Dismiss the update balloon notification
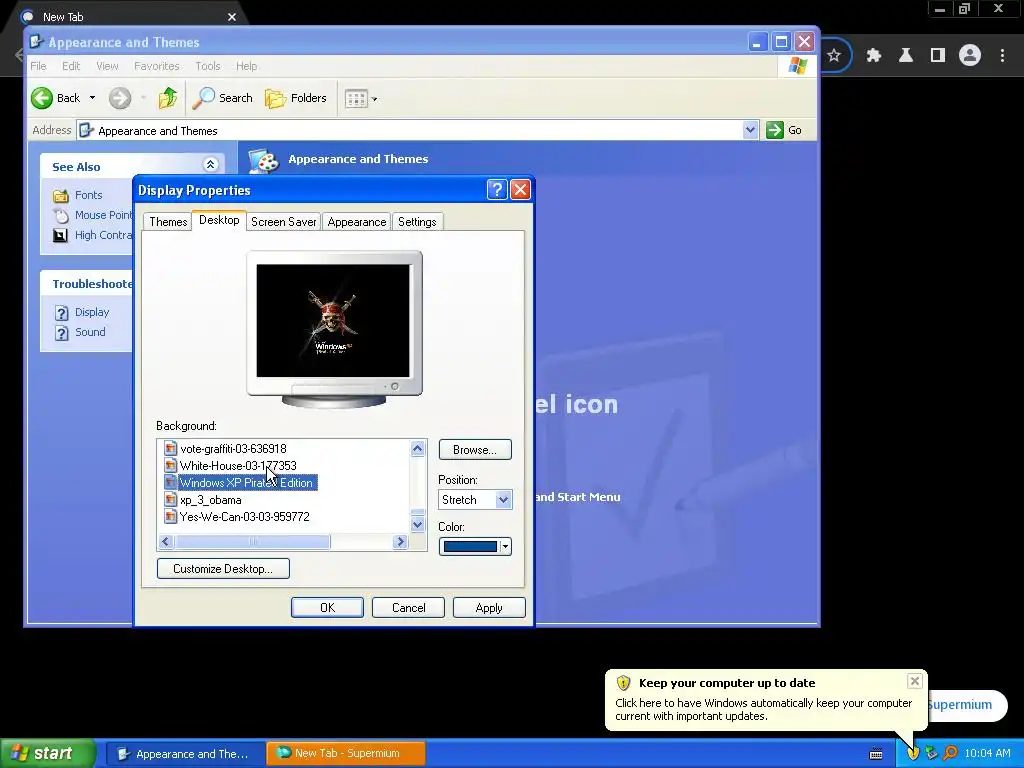The height and width of the screenshot is (768, 1024). pyautogui.click(x=914, y=681)
